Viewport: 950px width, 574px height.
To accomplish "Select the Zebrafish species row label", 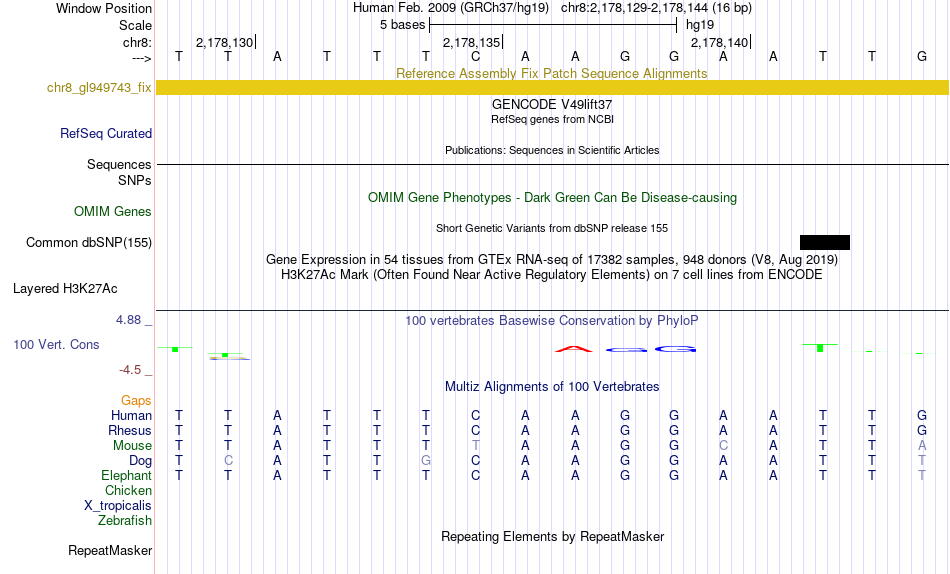I will pos(125,521).
